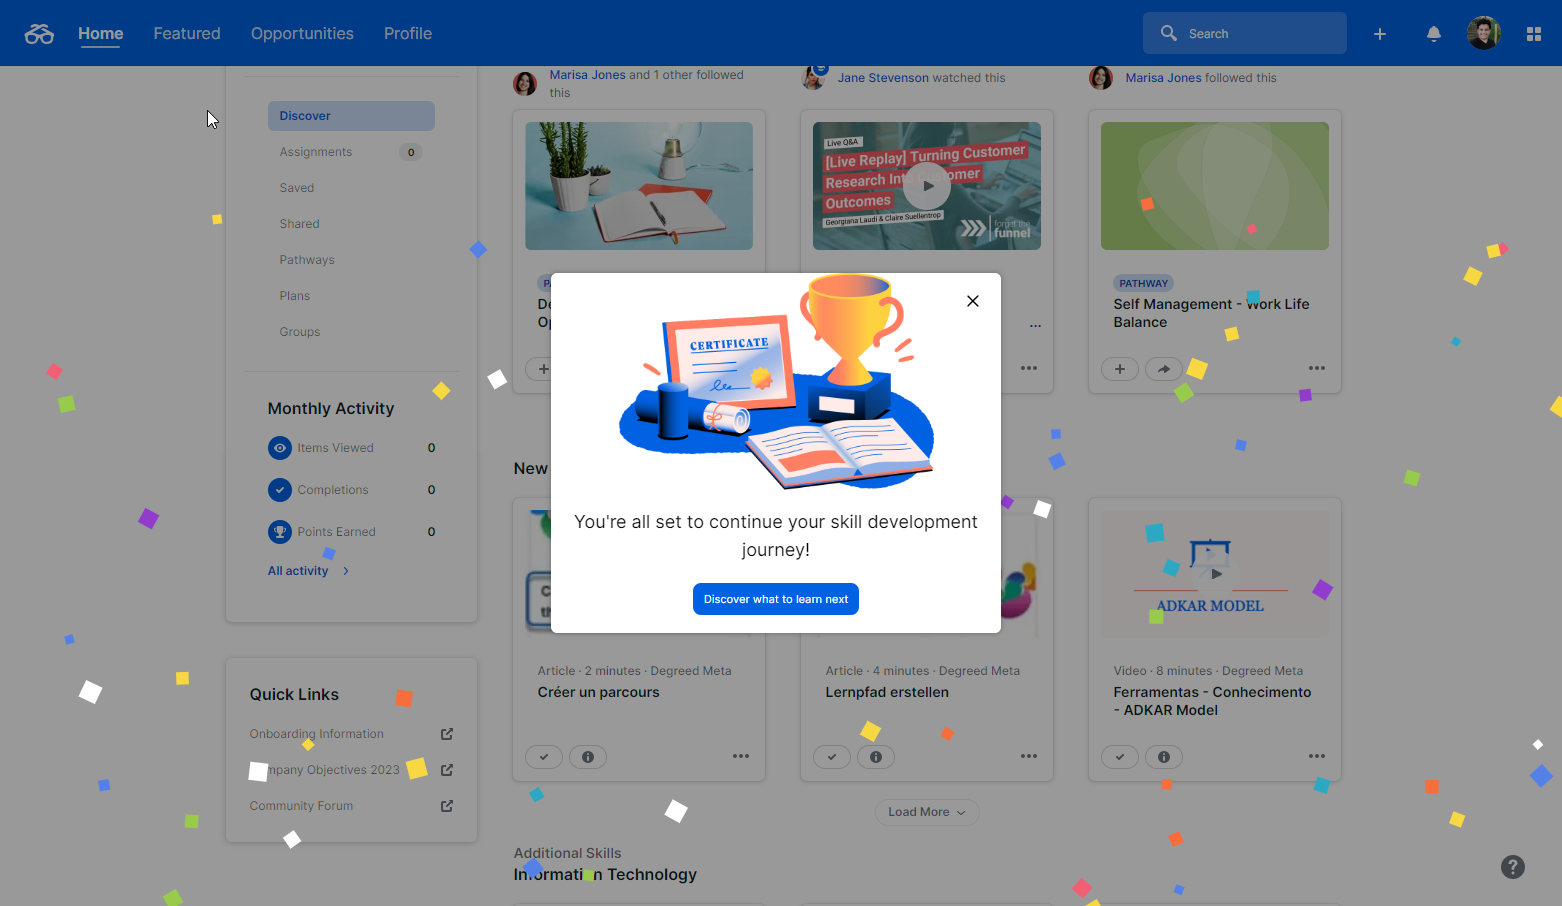Open the user profile avatar menu

click(x=1483, y=33)
